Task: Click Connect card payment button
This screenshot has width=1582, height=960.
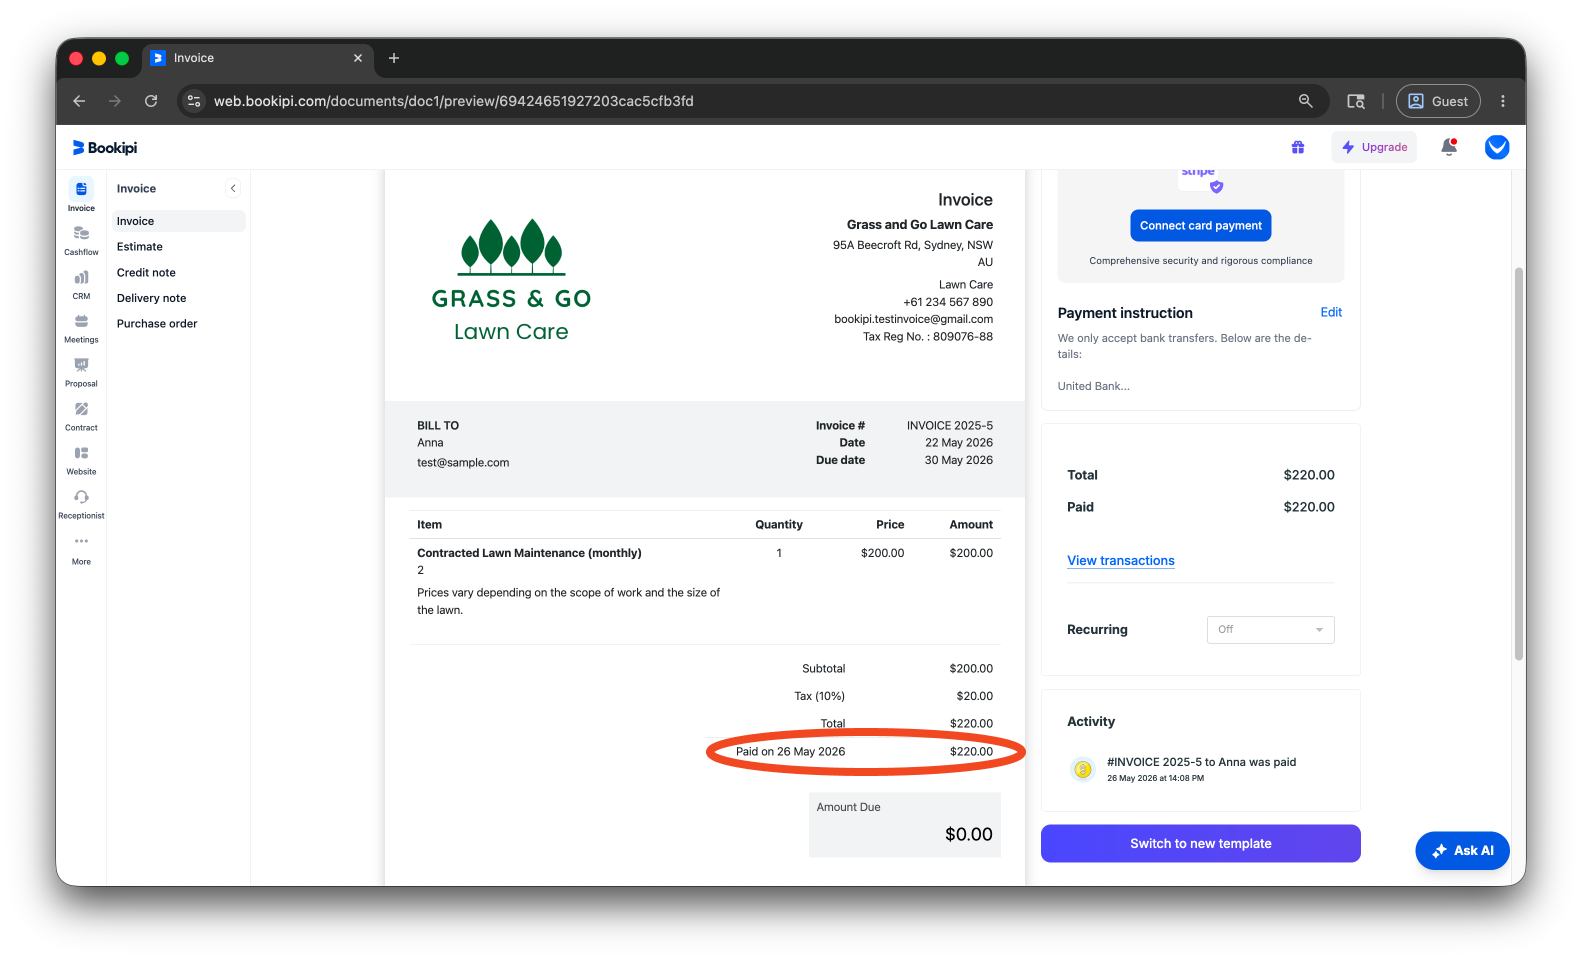Action: tap(1200, 226)
